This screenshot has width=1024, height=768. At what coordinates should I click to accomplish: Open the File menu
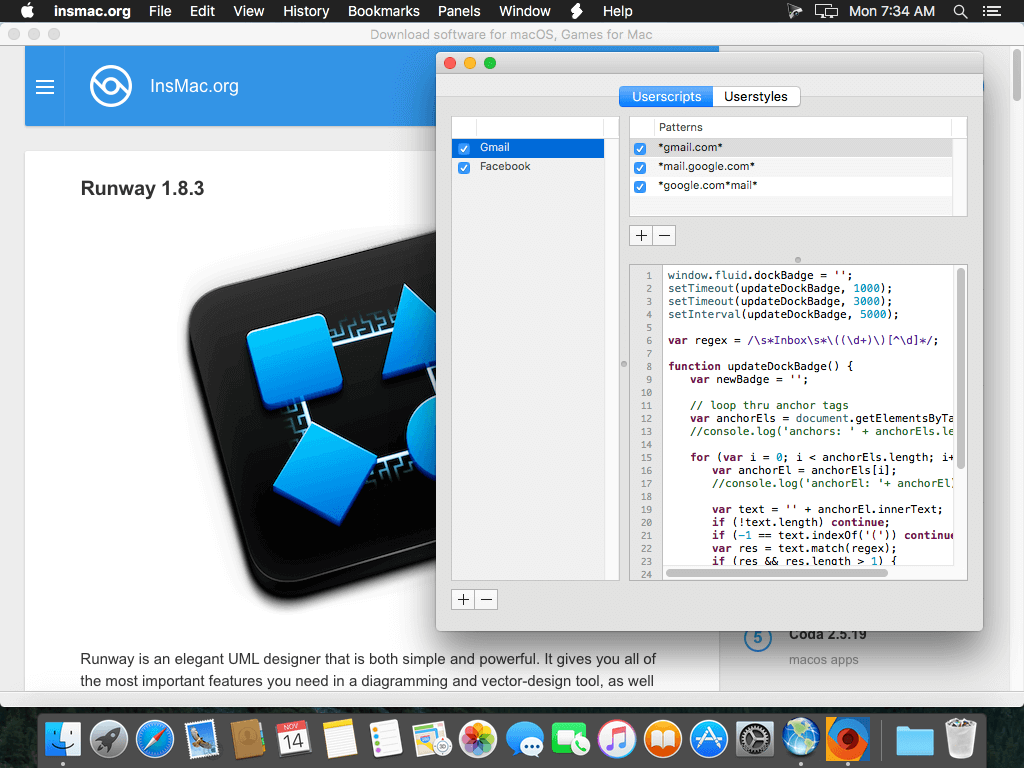click(160, 11)
